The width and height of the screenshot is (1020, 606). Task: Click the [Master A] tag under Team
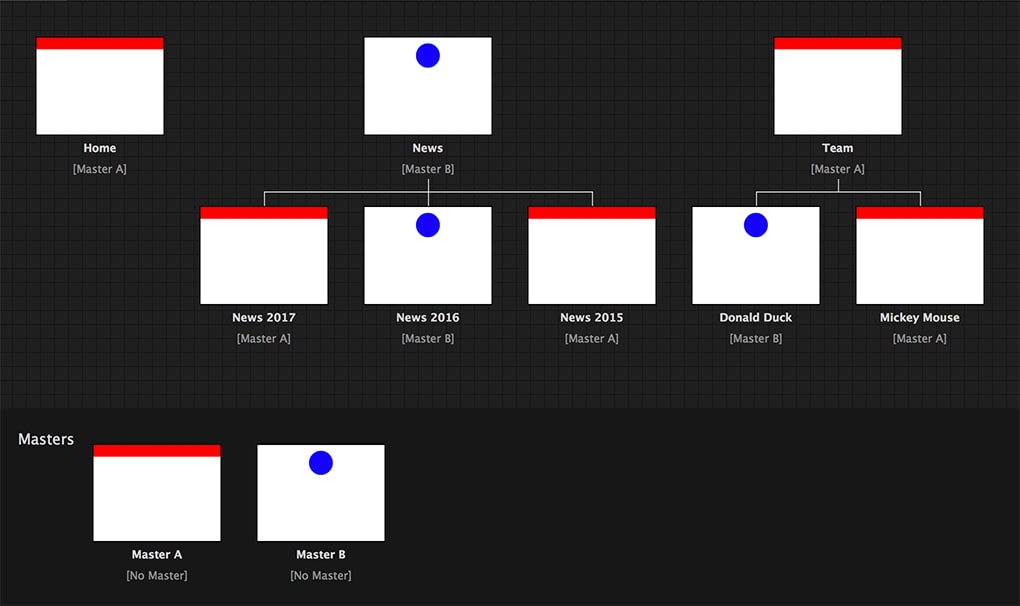tap(837, 169)
